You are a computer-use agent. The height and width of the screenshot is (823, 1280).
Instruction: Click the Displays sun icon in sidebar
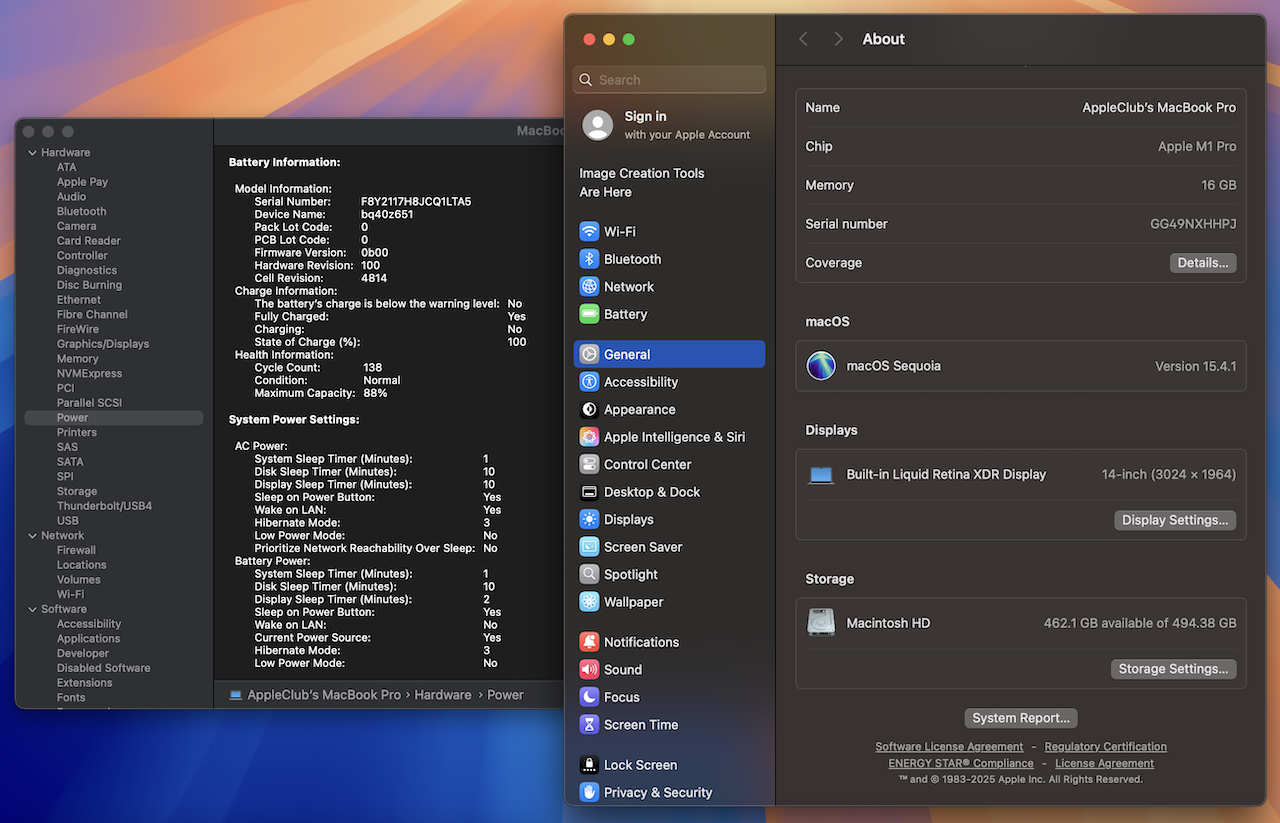[x=589, y=519]
